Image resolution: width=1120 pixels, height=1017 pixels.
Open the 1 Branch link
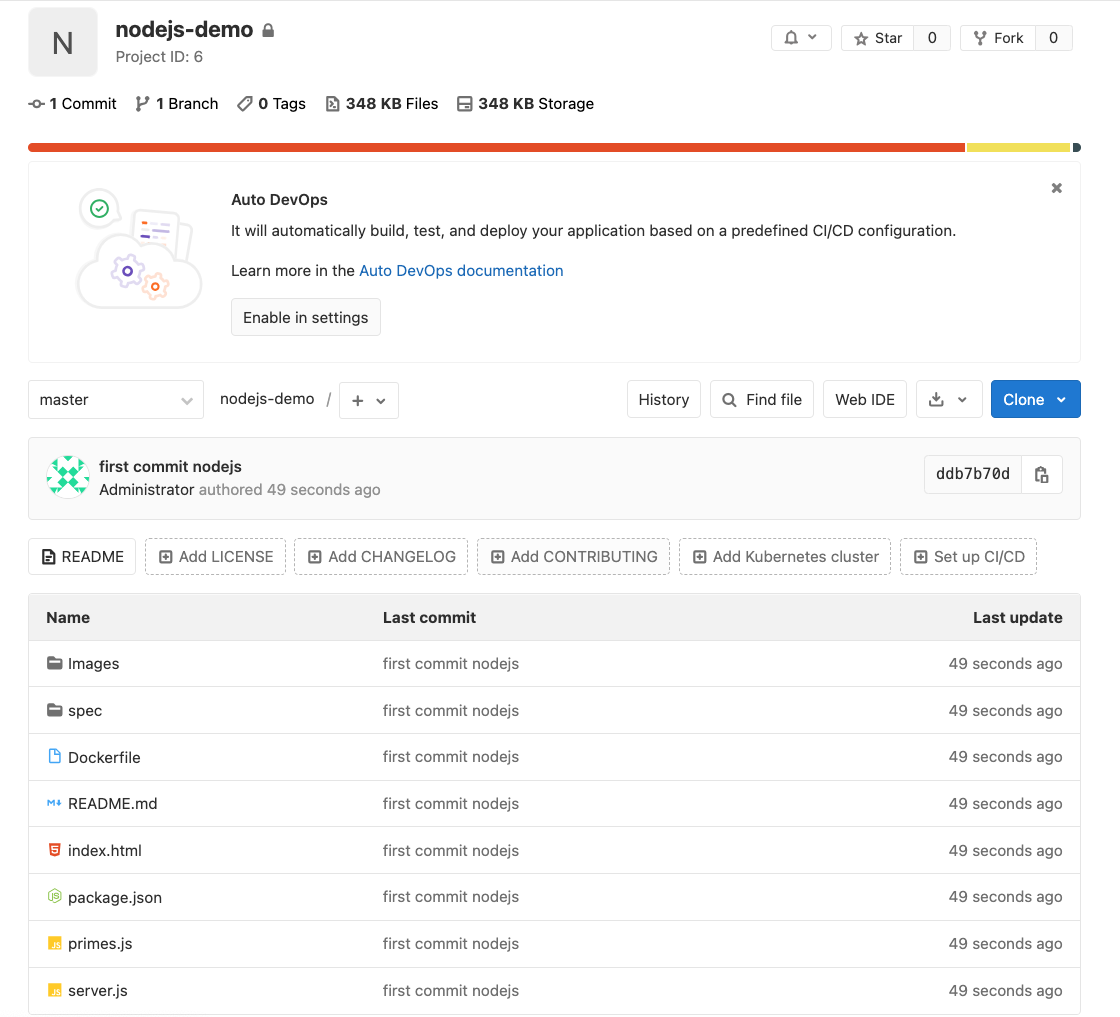176,104
